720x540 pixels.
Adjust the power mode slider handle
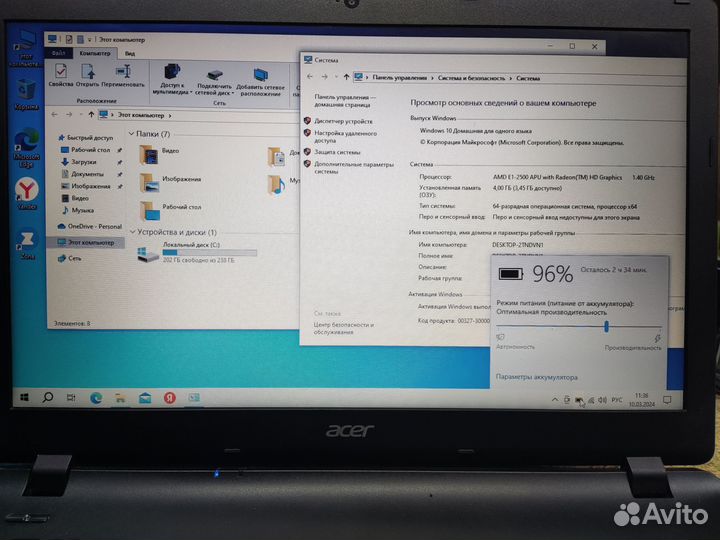click(607, 326)
